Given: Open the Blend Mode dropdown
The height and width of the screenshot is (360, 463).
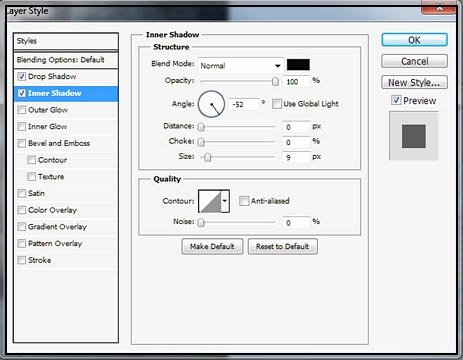Looking at the screenshot, I should tap(241, 65).
